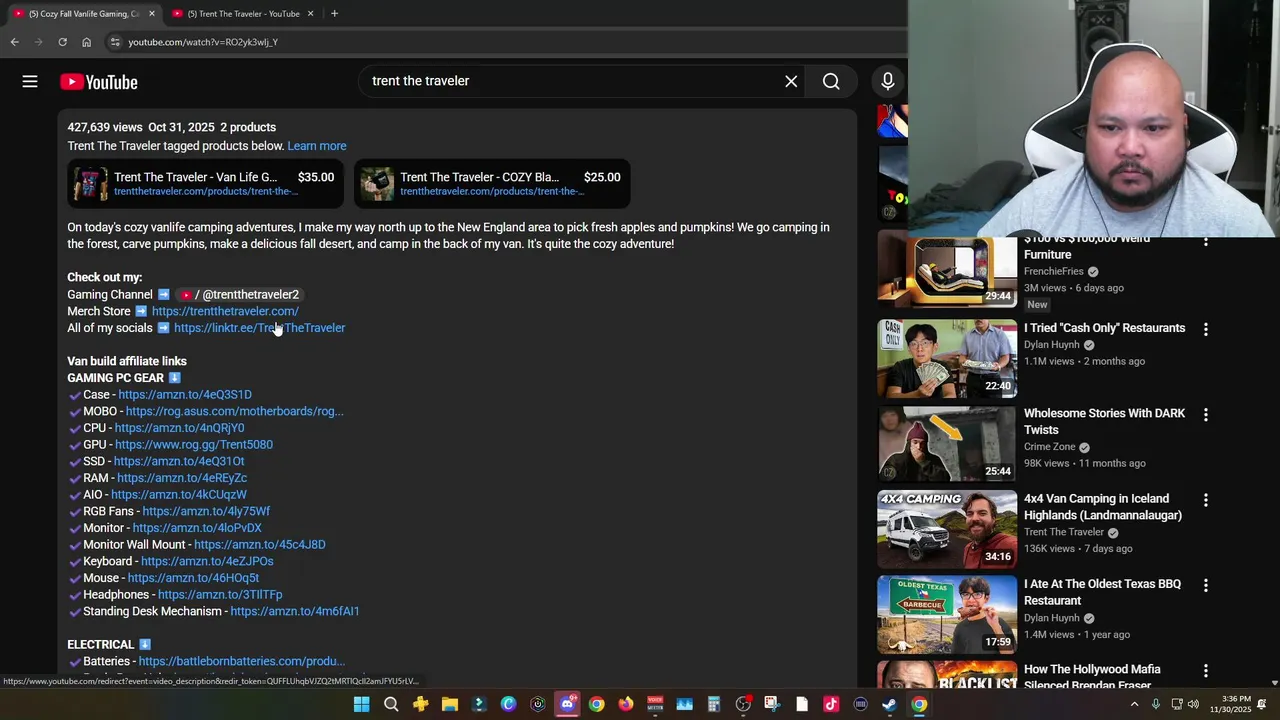Image resolution: width=1280 pixels, height=720 pixels.
Task: Reload the current page
Action: coord(62,42)
